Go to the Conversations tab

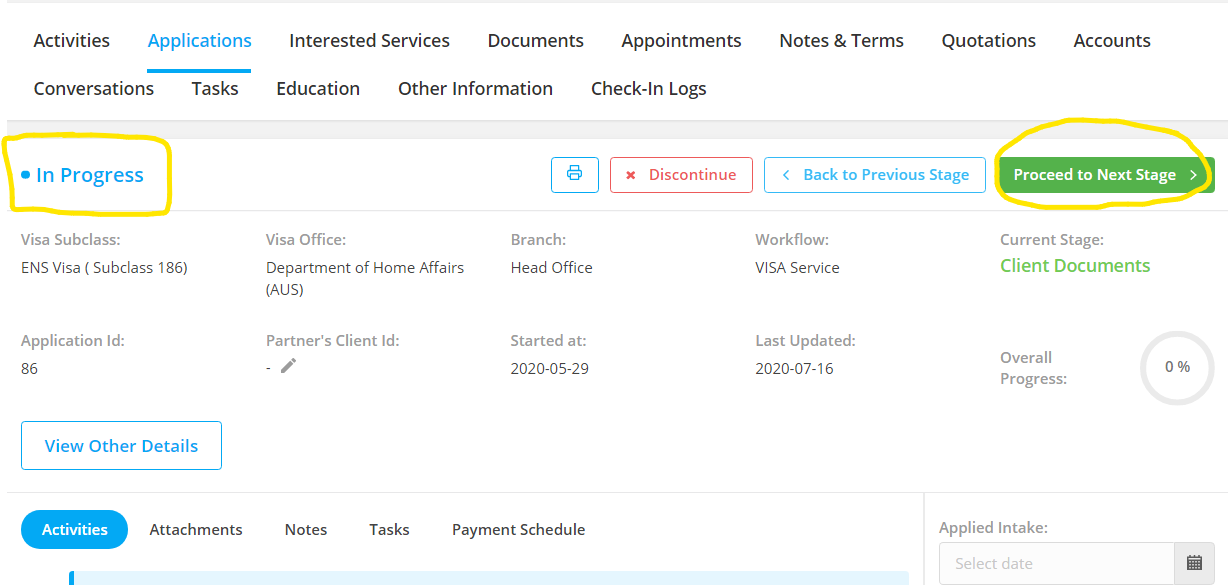coord(93,88)
